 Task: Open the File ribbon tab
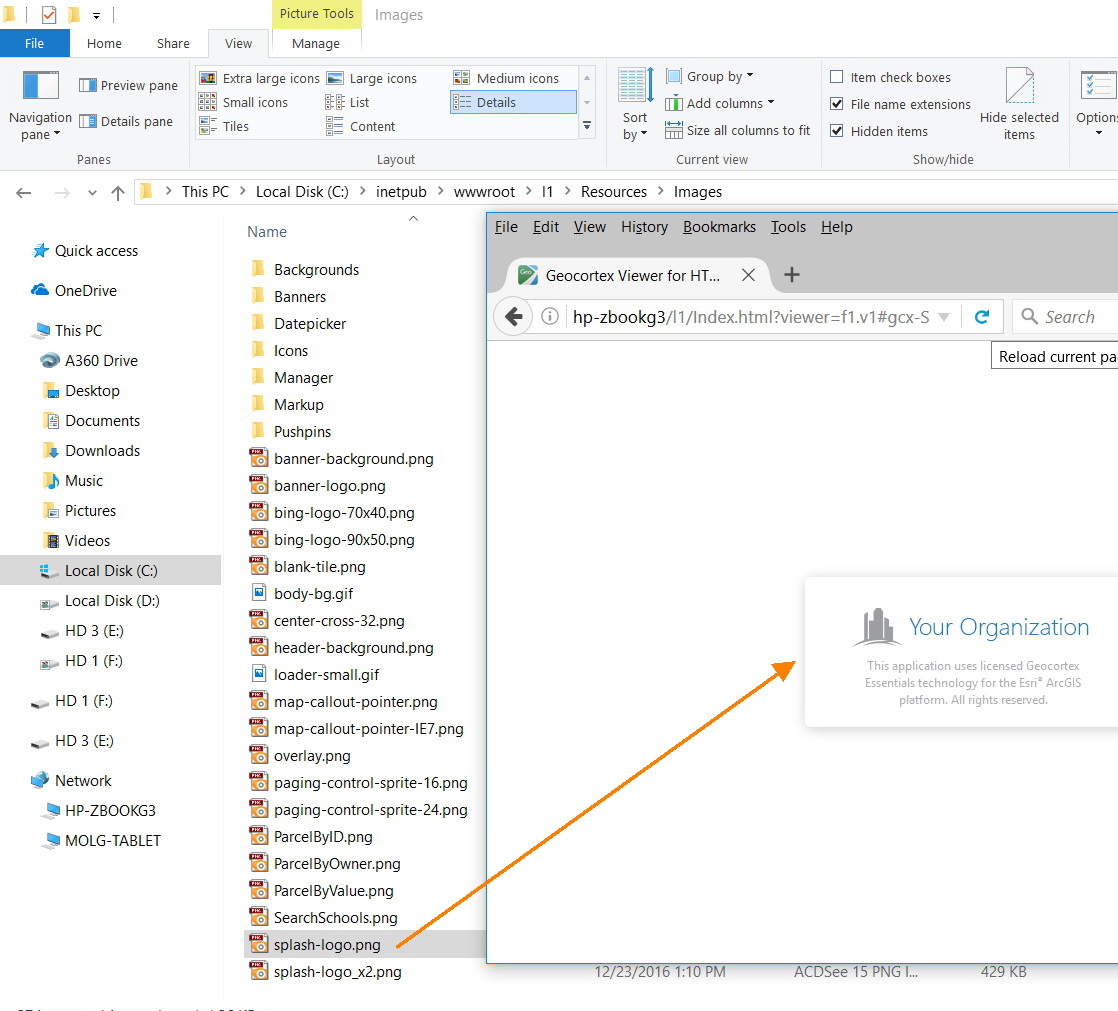click(34, 43)
